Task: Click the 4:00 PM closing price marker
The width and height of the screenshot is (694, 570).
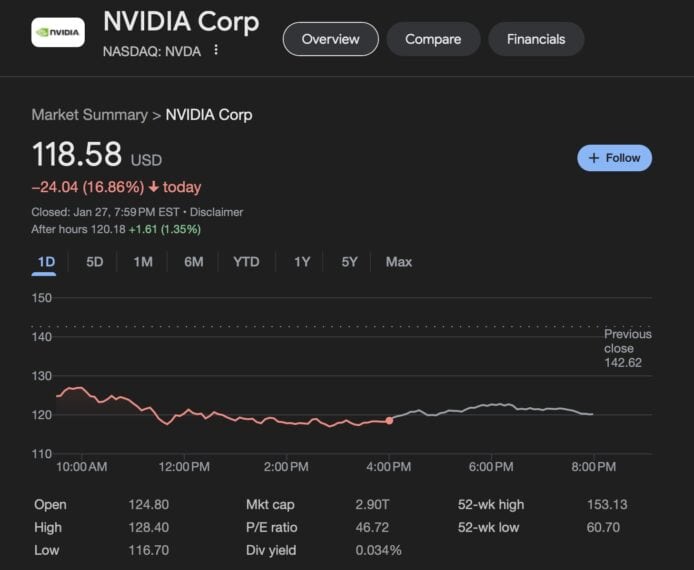Action: click(389, 420)
